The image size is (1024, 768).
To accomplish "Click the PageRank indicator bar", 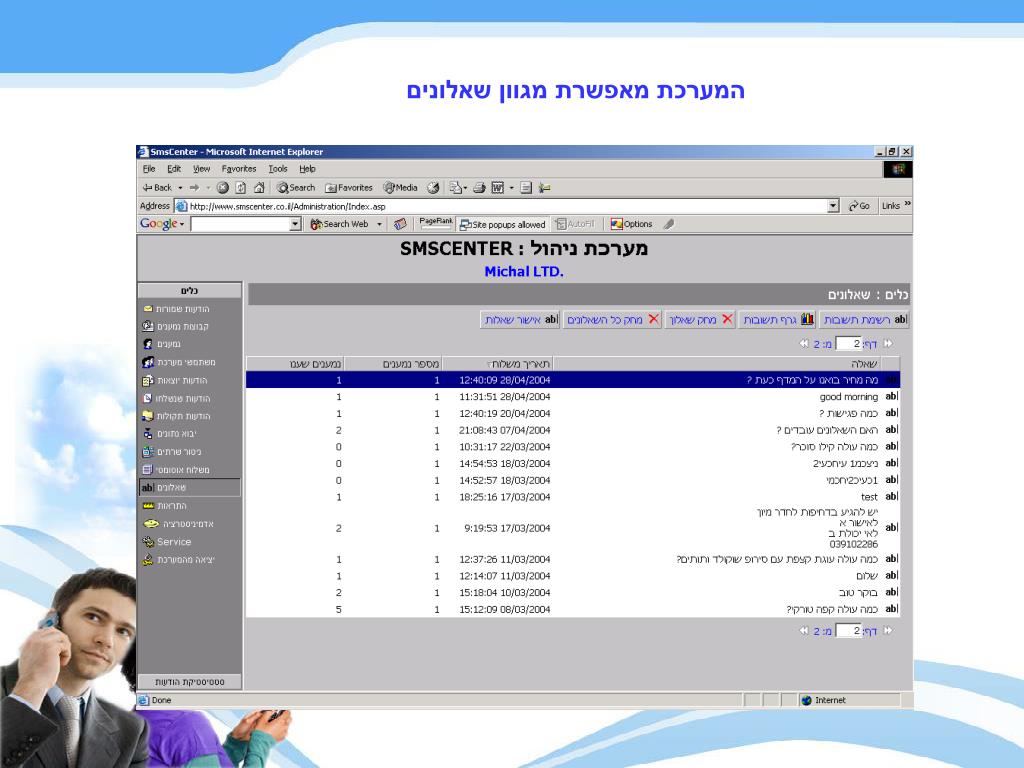I will (436, 223).
